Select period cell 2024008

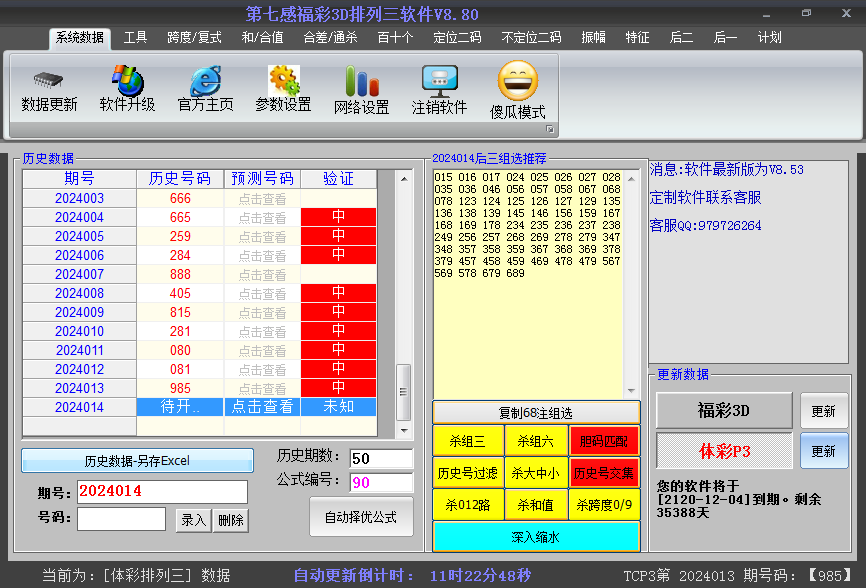click(80, 293)
